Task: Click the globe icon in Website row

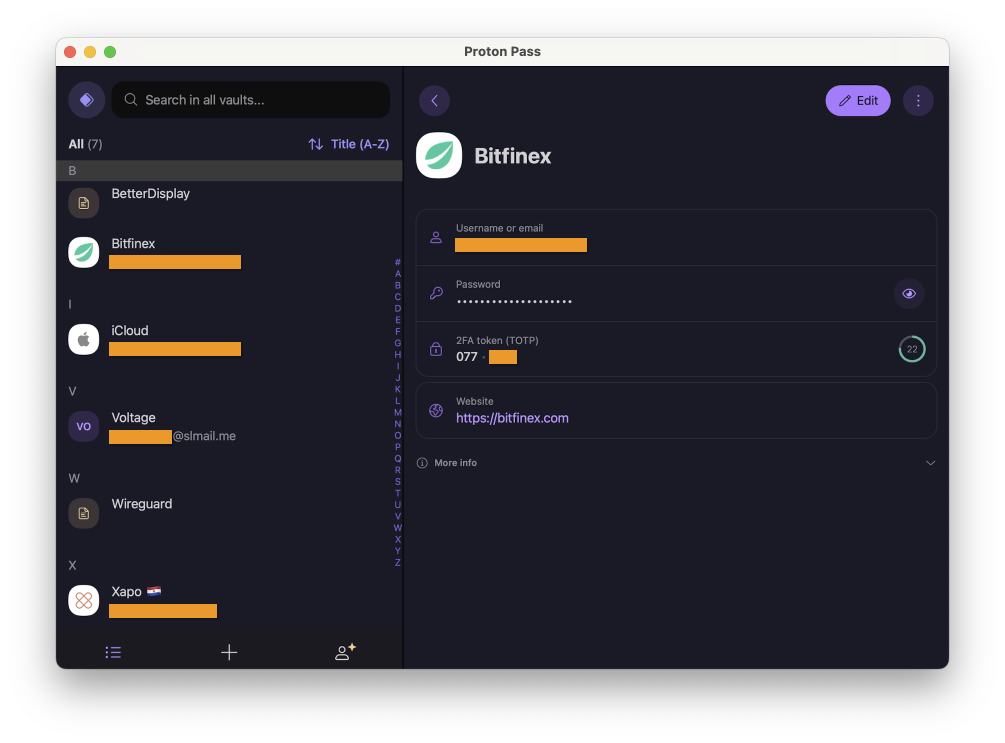Action: [x=436, y=411]
